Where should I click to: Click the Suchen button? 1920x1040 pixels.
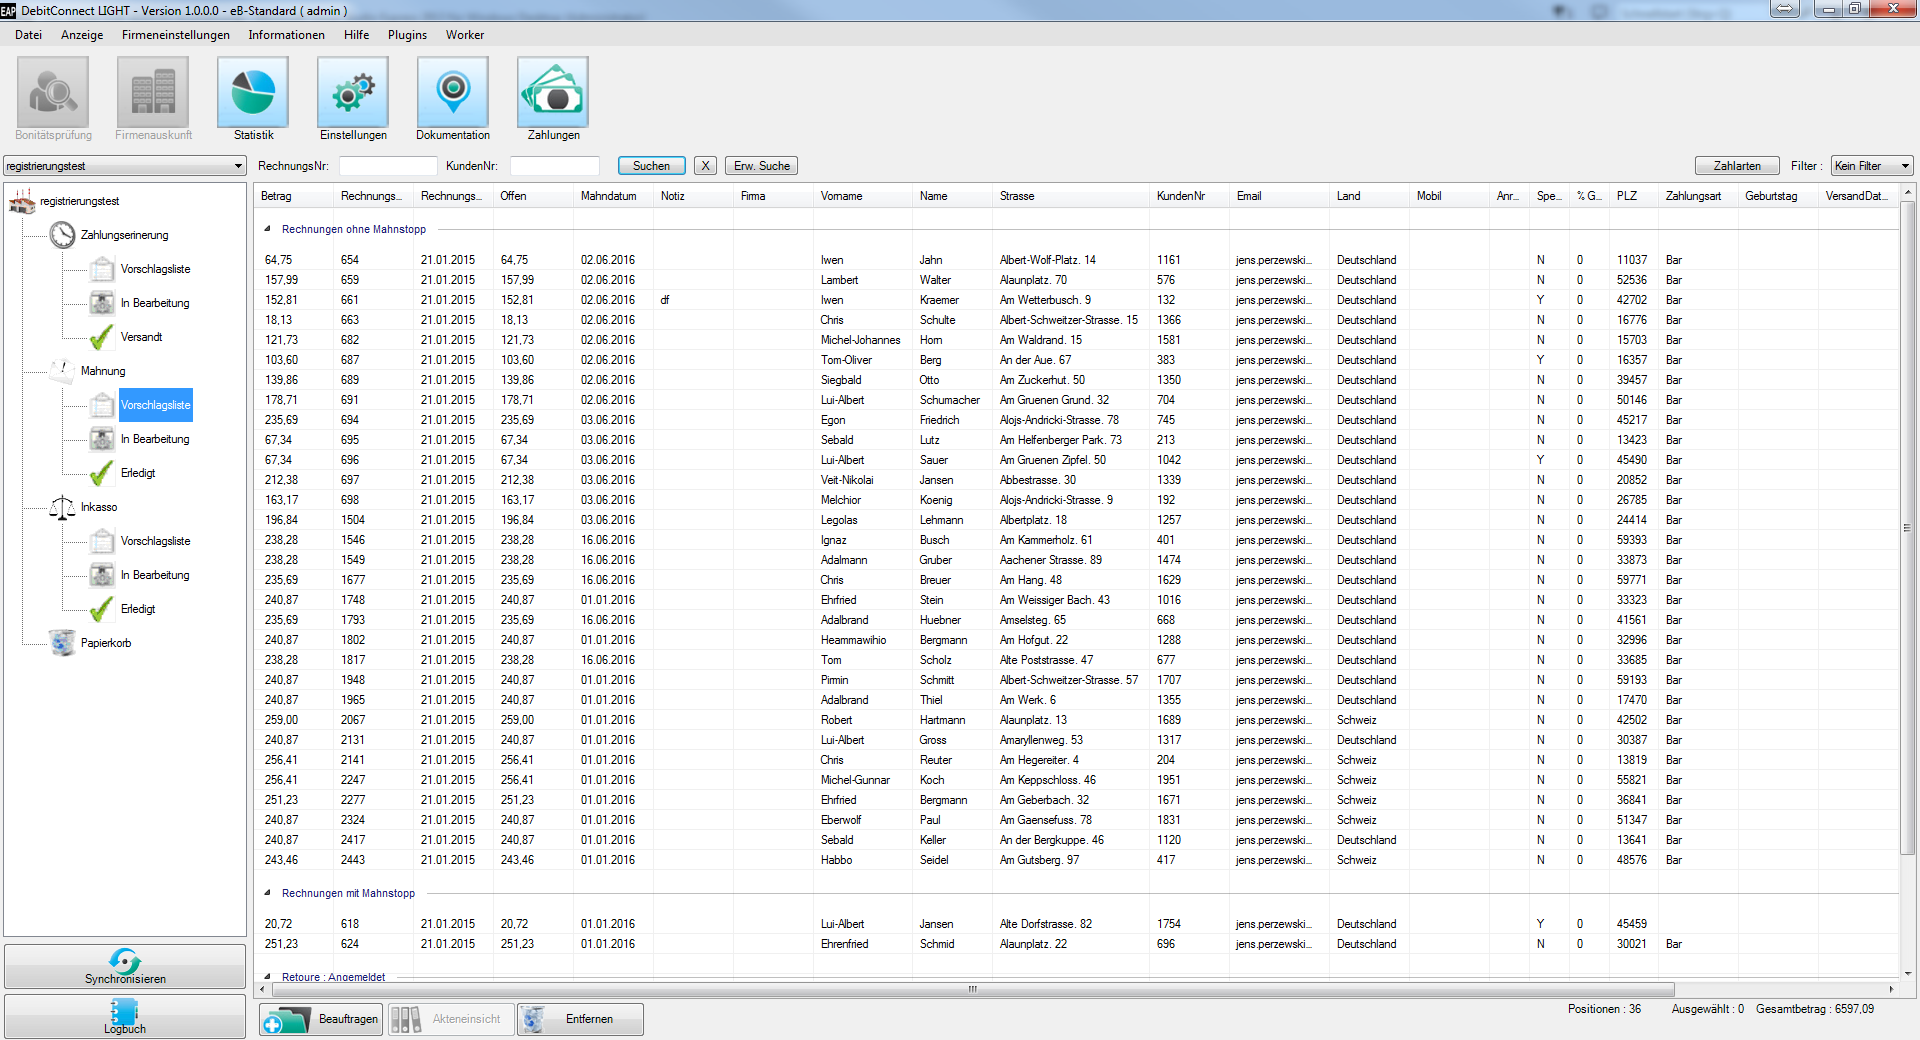[x=651, y=166]
